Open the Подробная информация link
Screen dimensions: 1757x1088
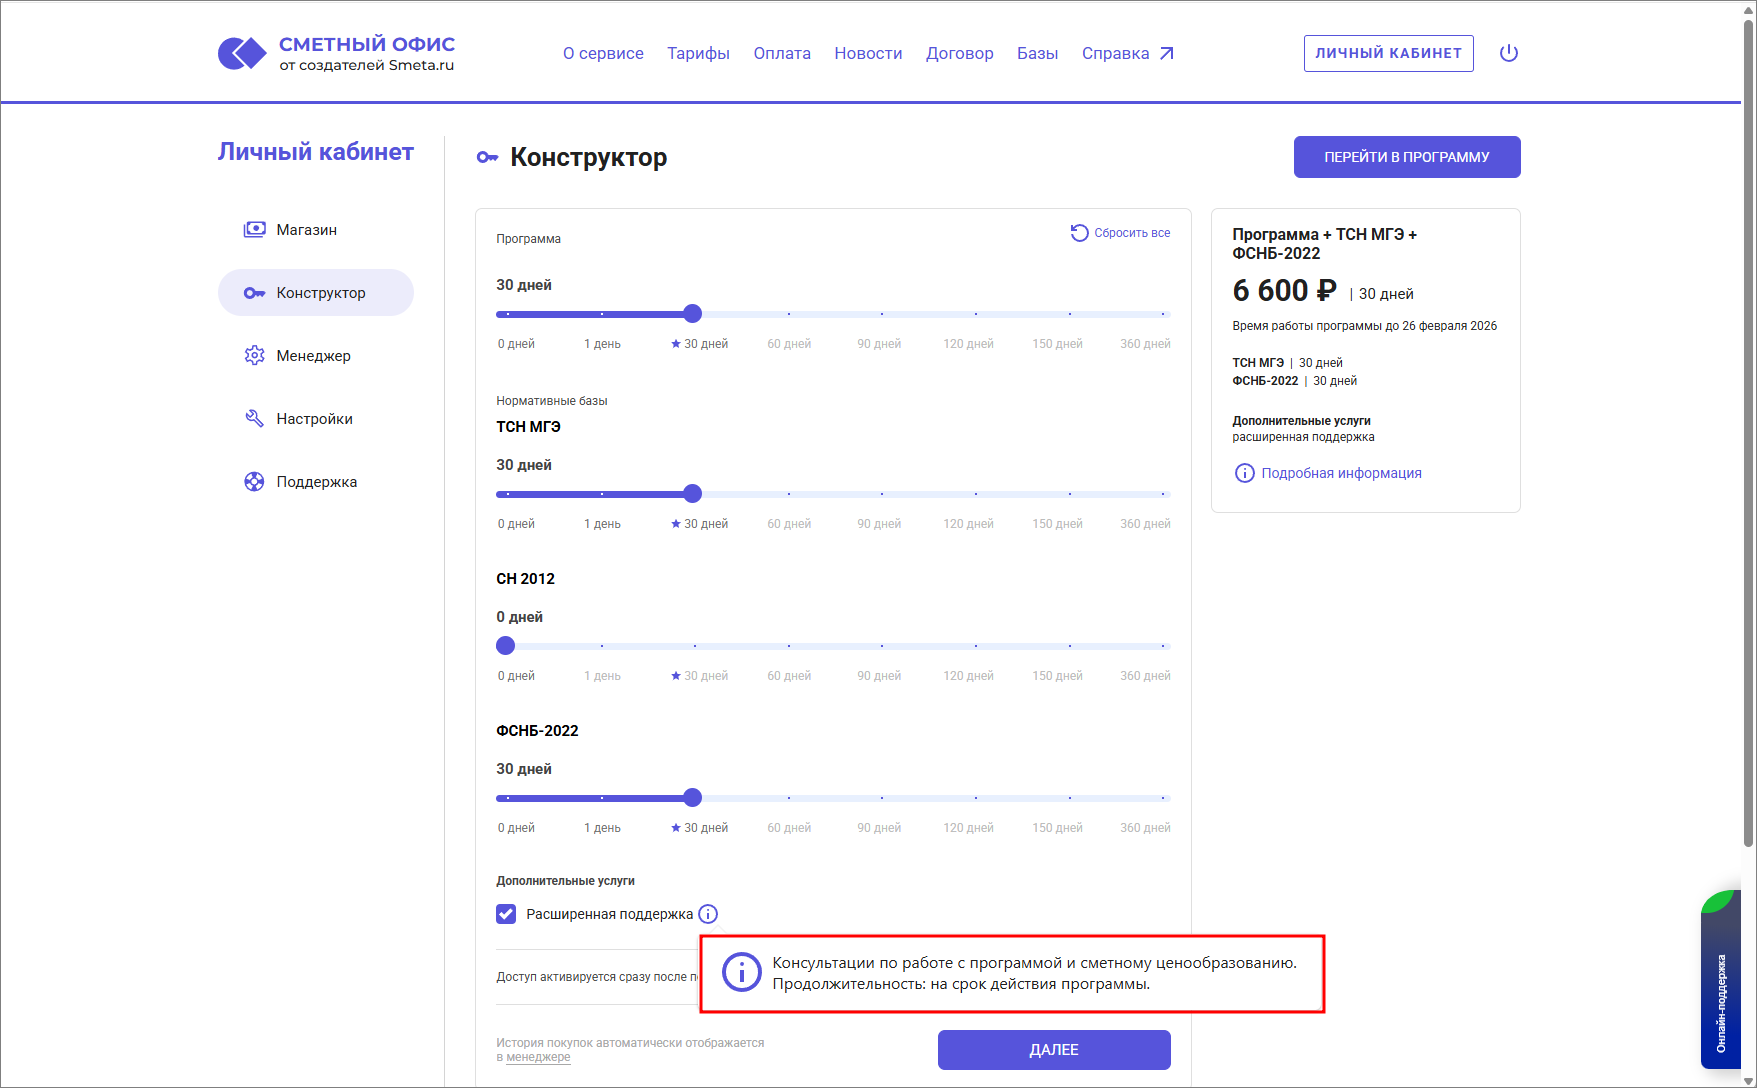1340,473
